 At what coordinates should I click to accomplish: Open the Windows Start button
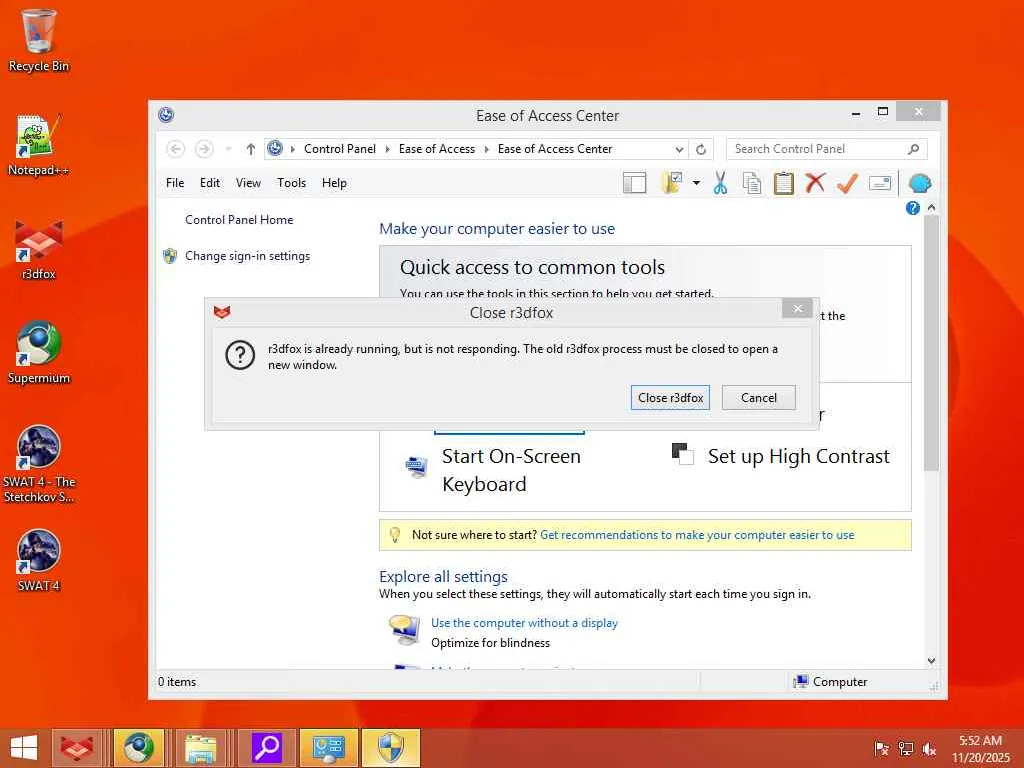point(24,748)
